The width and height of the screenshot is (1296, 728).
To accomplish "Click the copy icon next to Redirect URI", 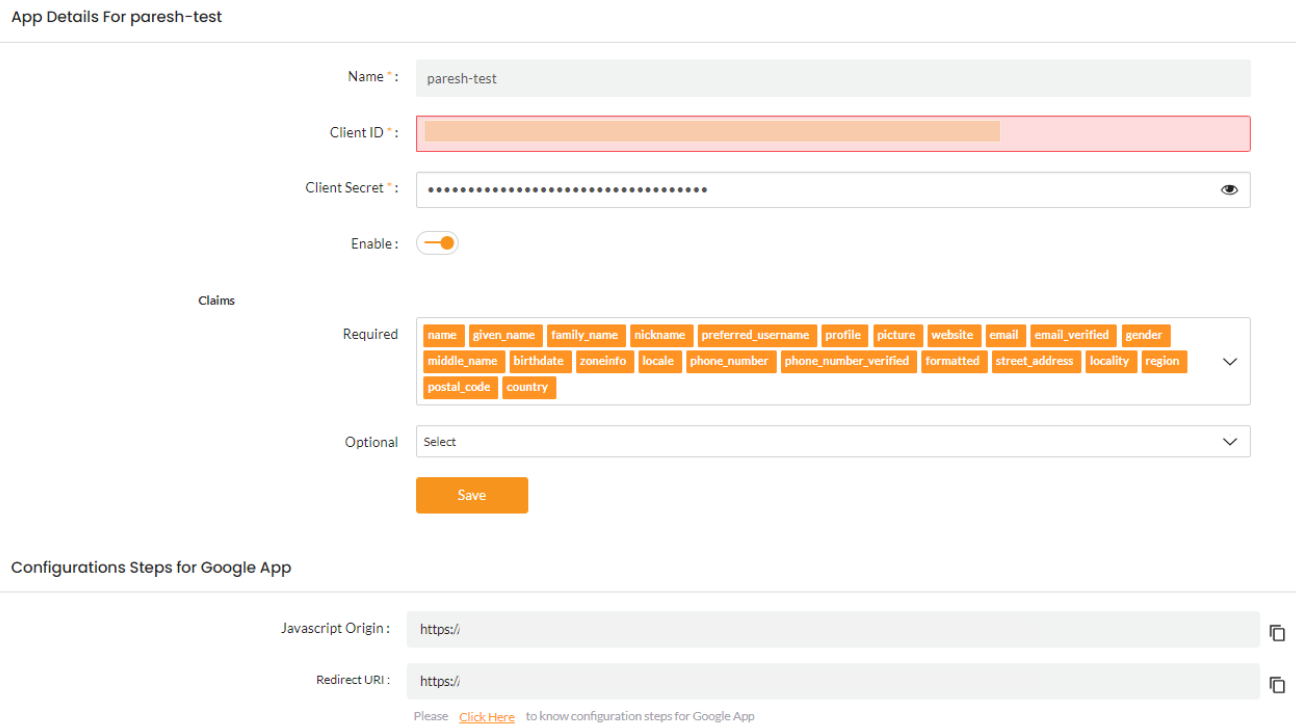I will pos(1277,684).
